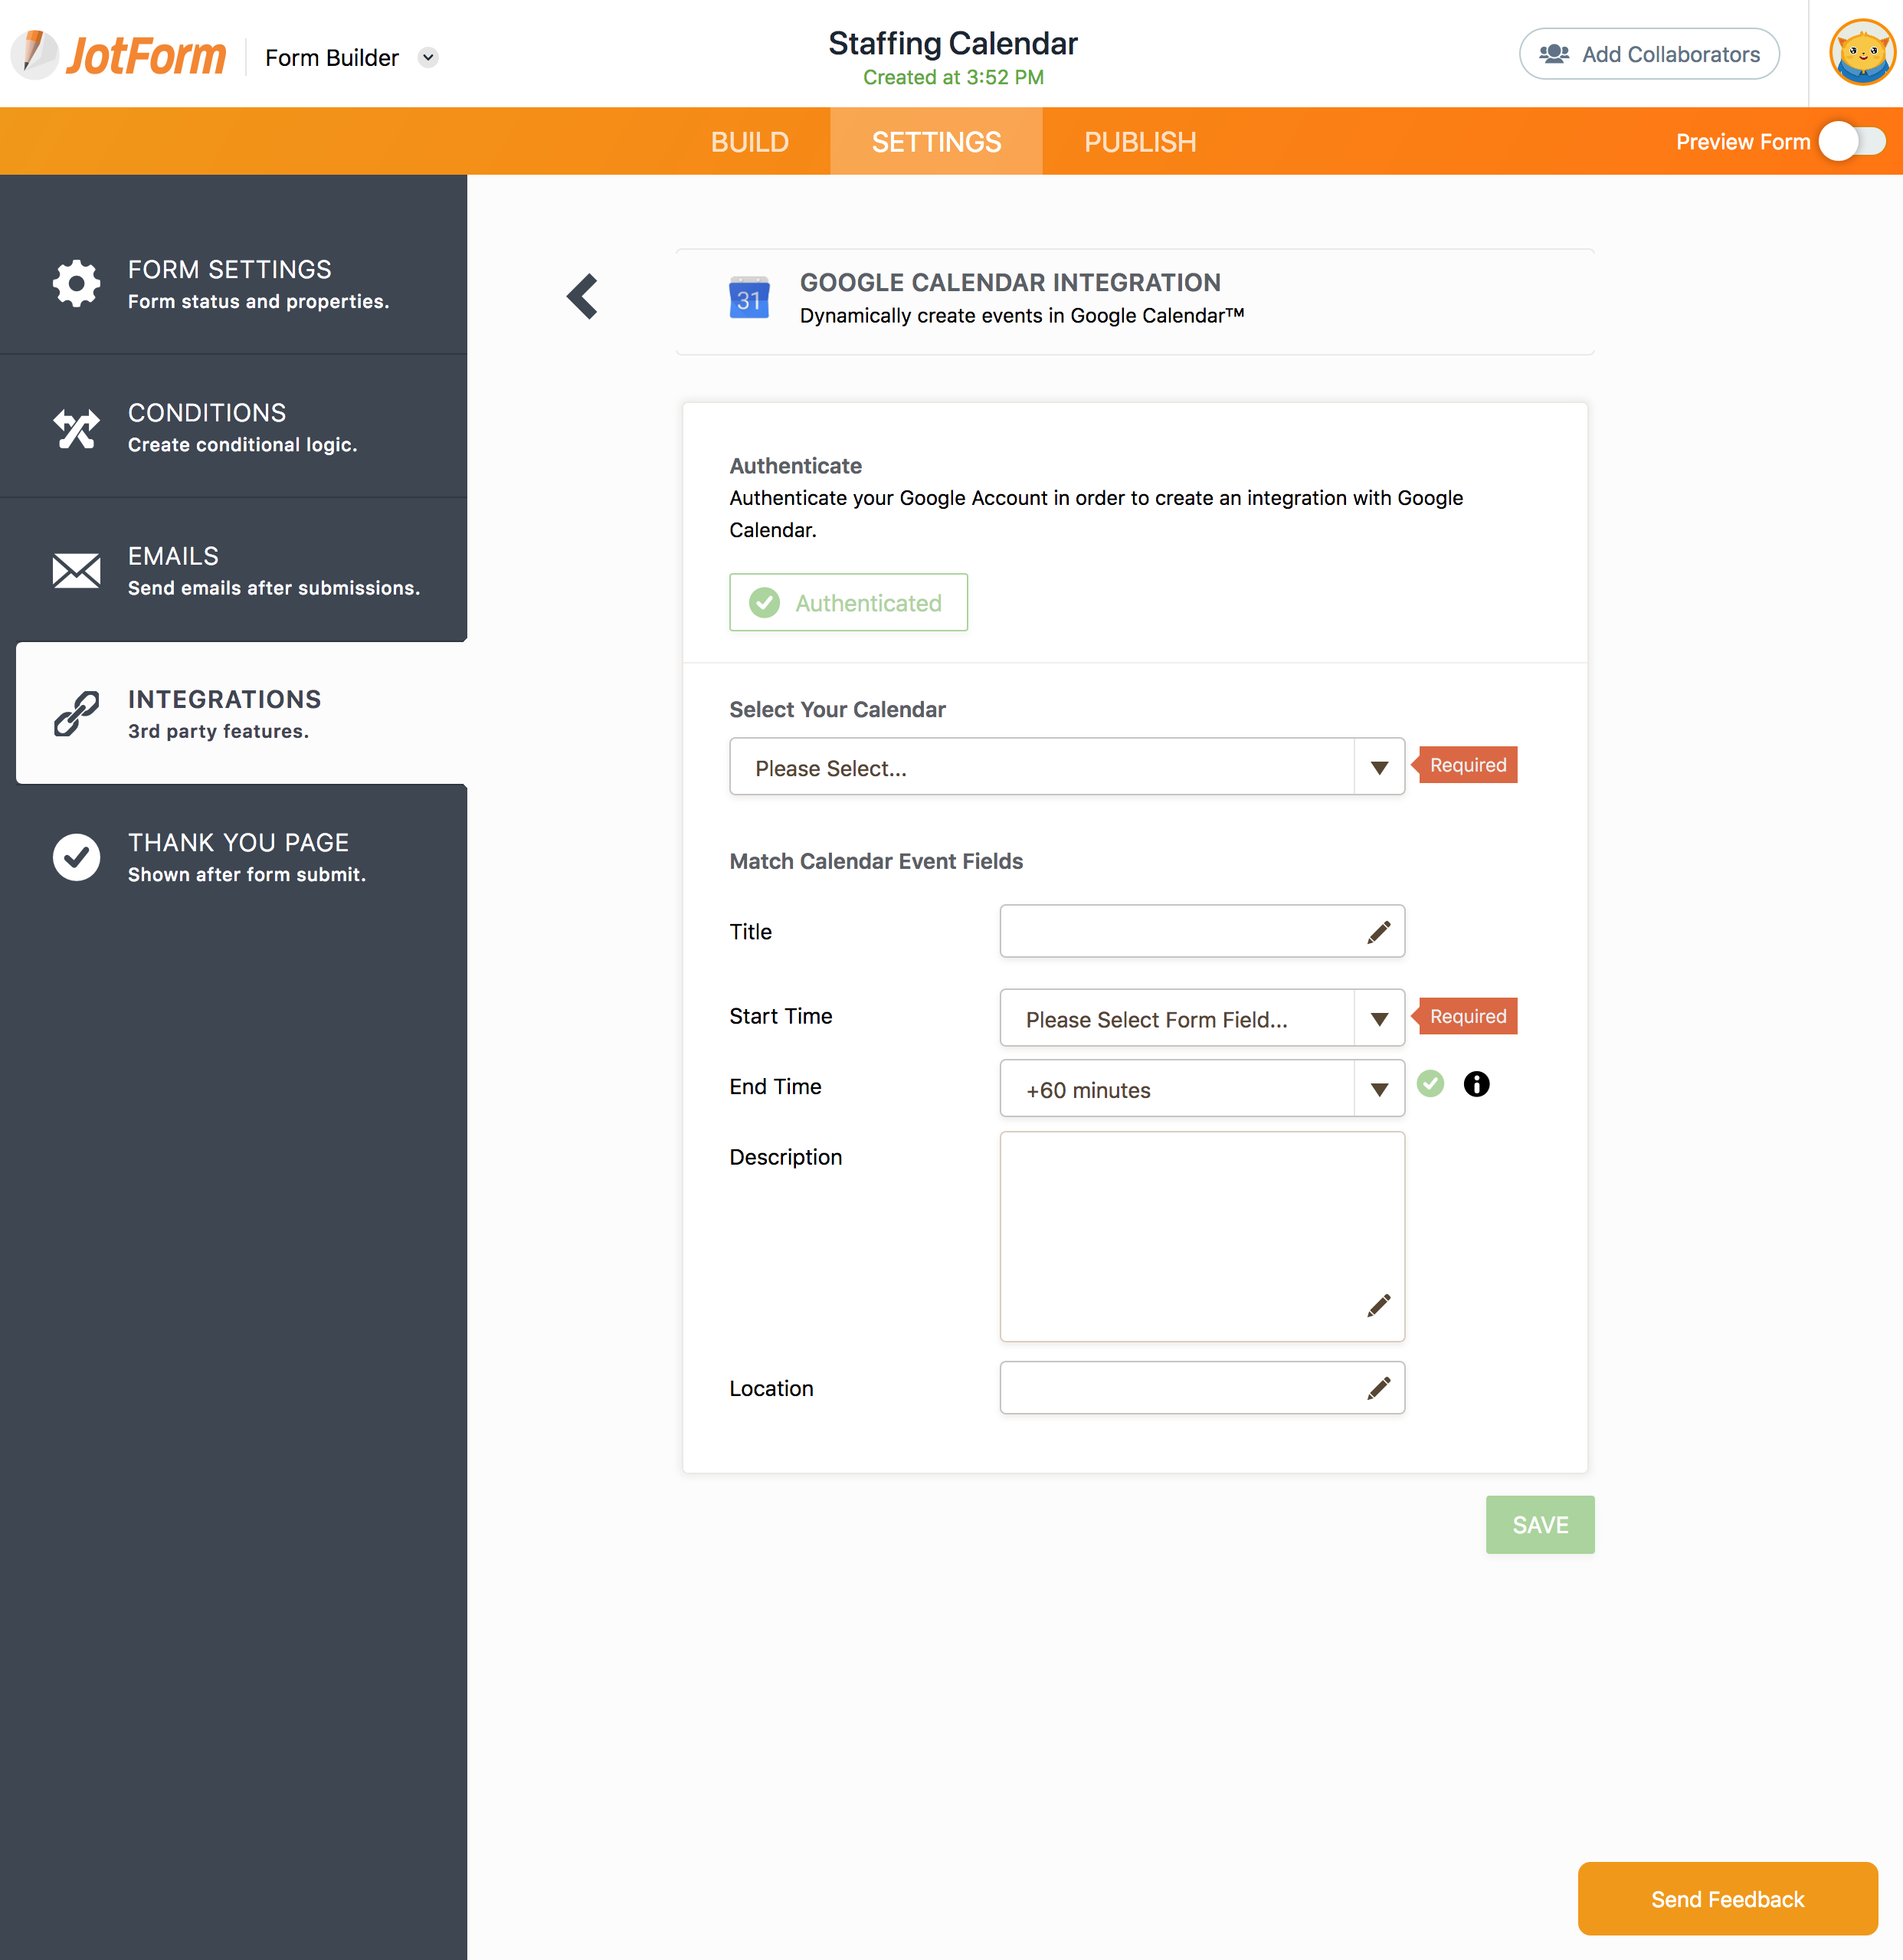Toggle the Preview Form switch
This screenshot has width=1903, height=1960.
(x=1852, y=141)
